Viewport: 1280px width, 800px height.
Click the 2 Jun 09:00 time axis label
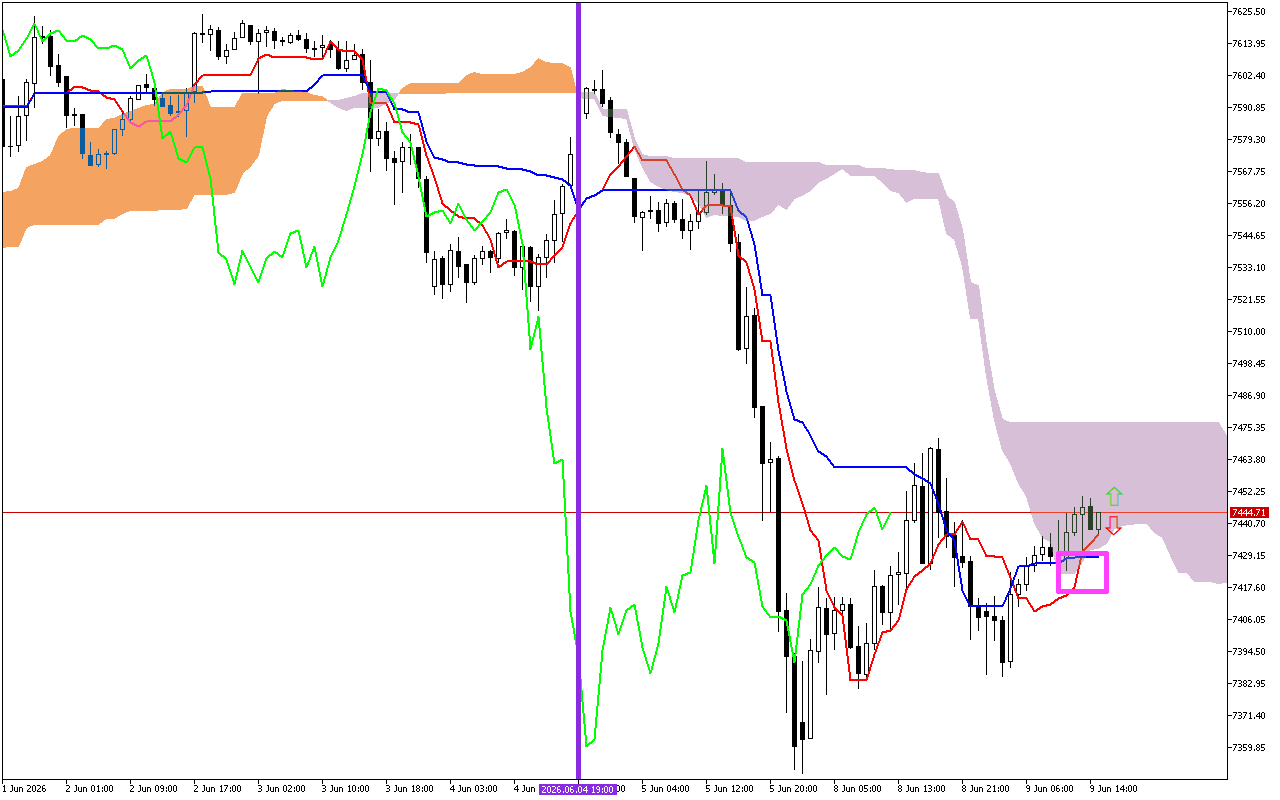[x=153, y=789]
